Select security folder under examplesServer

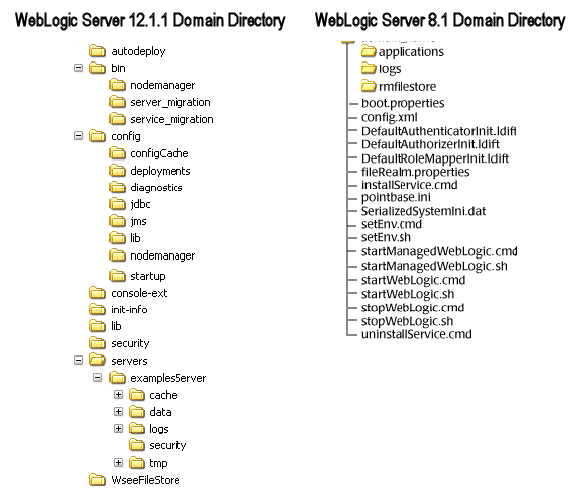tap(168, 445)
